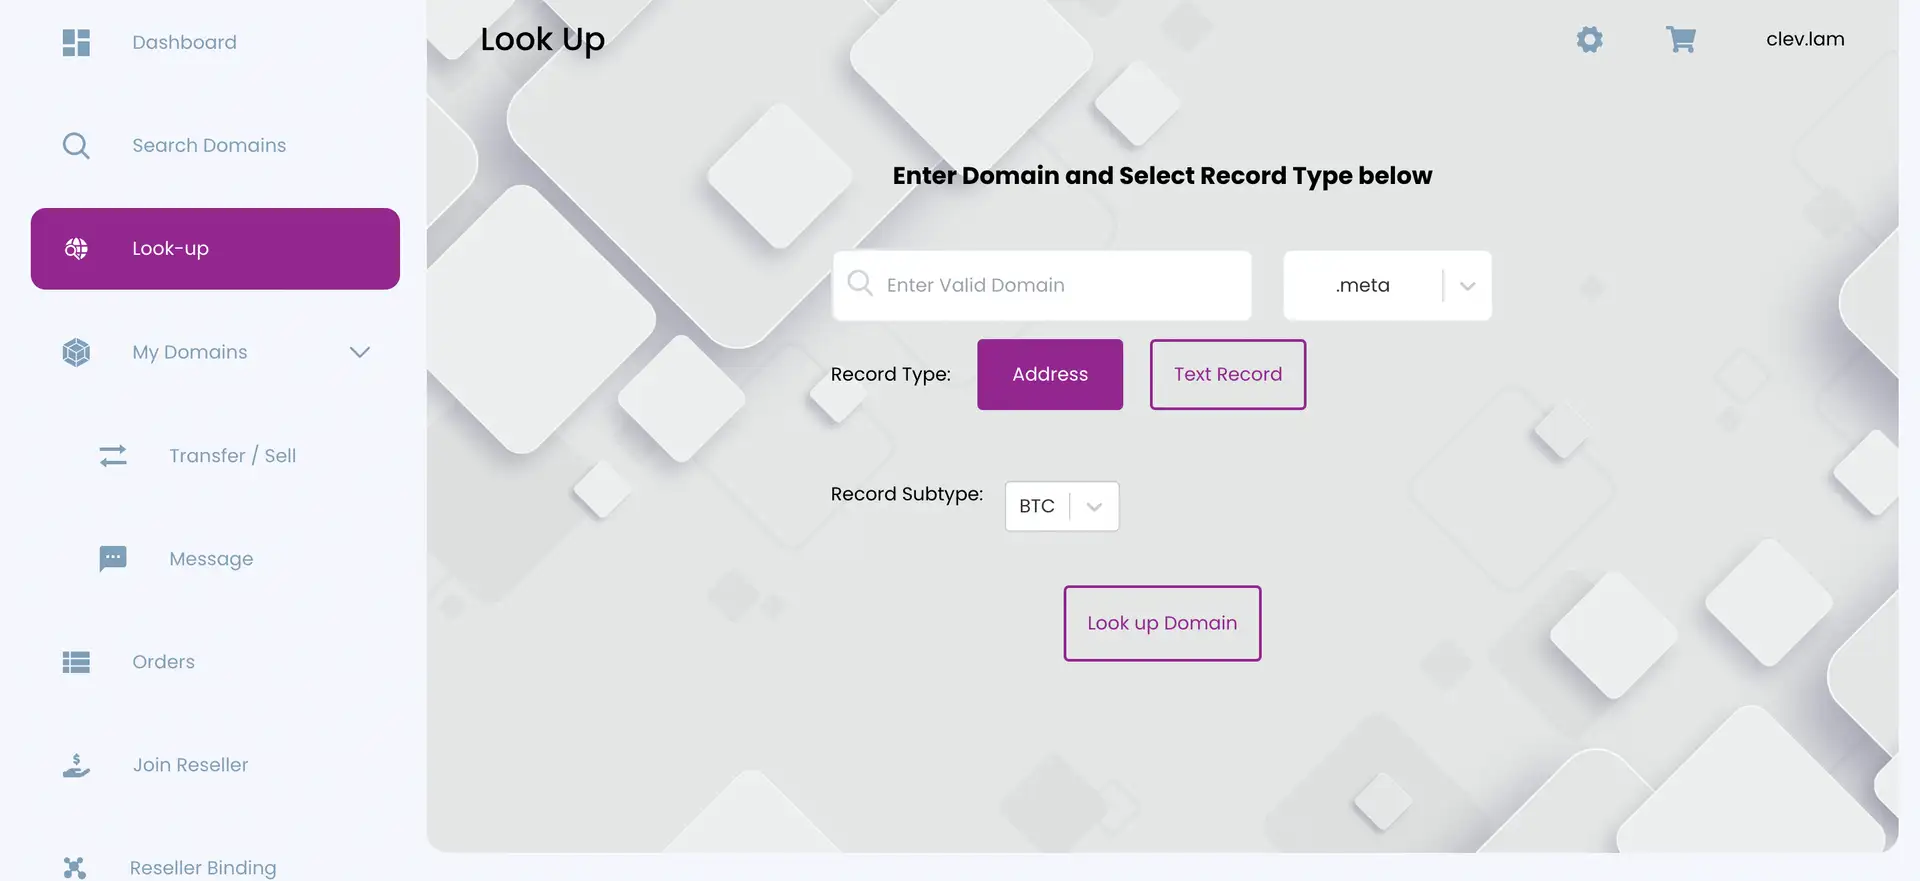This screenshot has height=881, width=1920.
Task: Open the clev.lam account link
Action: click(1804, 40)
